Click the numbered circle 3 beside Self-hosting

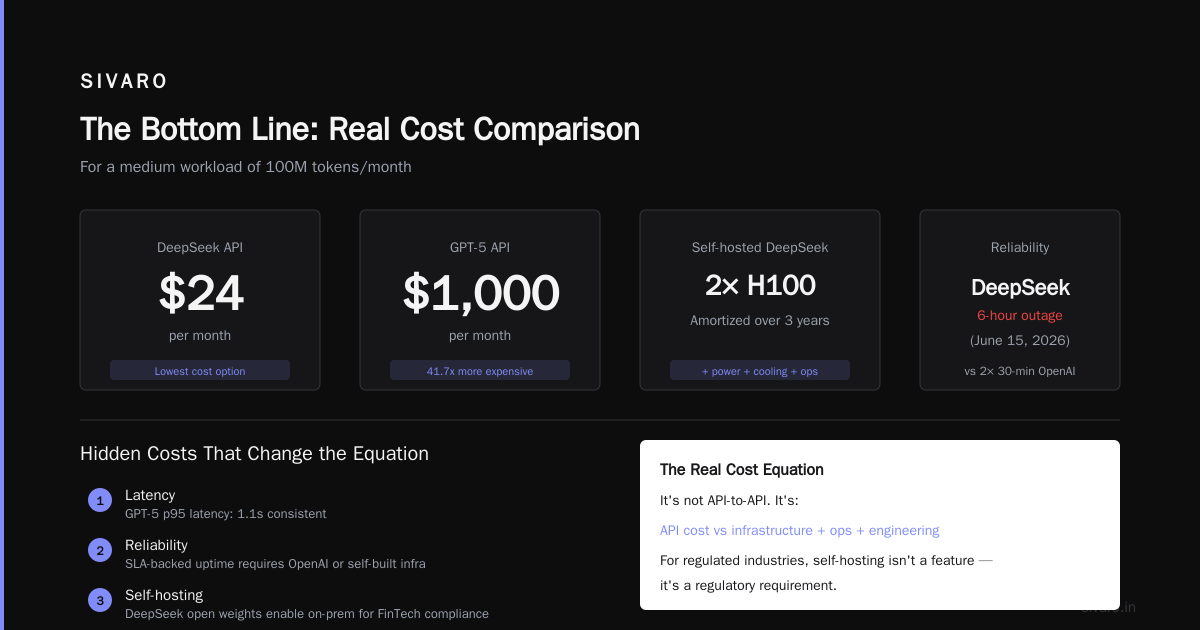[100, 600]
